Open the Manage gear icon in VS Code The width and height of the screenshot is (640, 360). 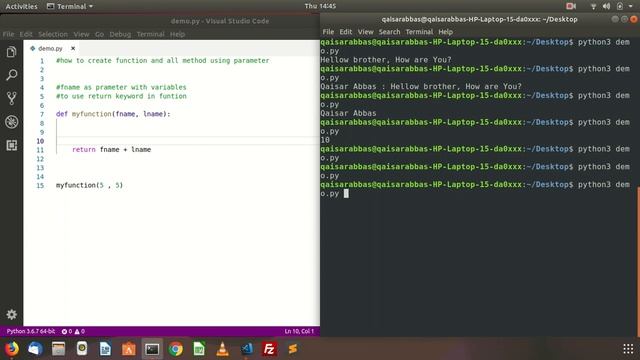[x=11, y=314]
